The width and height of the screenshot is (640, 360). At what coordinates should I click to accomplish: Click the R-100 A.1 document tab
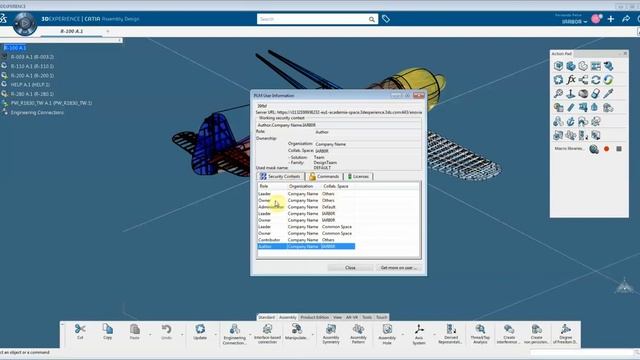coord(72,31)
